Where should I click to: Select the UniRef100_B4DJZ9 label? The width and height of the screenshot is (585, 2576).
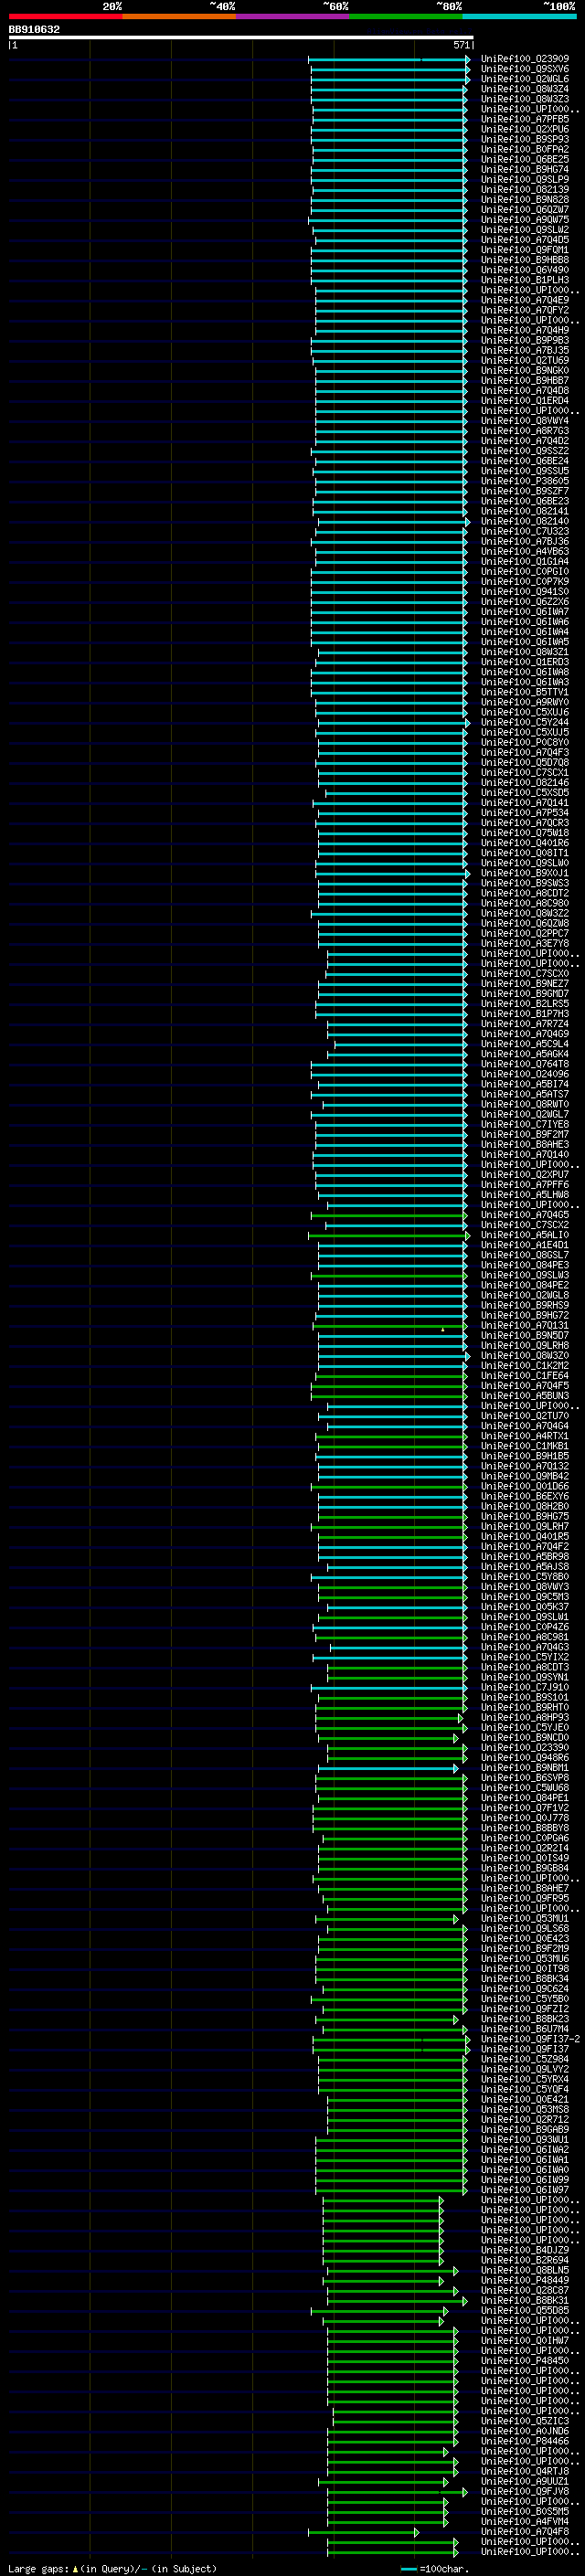coord(525,2250)
